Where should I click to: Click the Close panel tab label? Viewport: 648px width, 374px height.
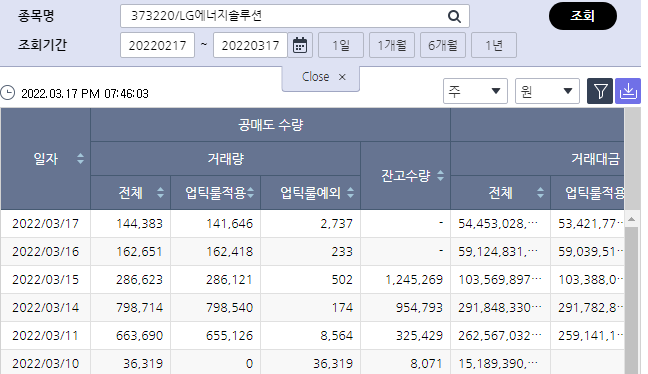tap(315, 77)
